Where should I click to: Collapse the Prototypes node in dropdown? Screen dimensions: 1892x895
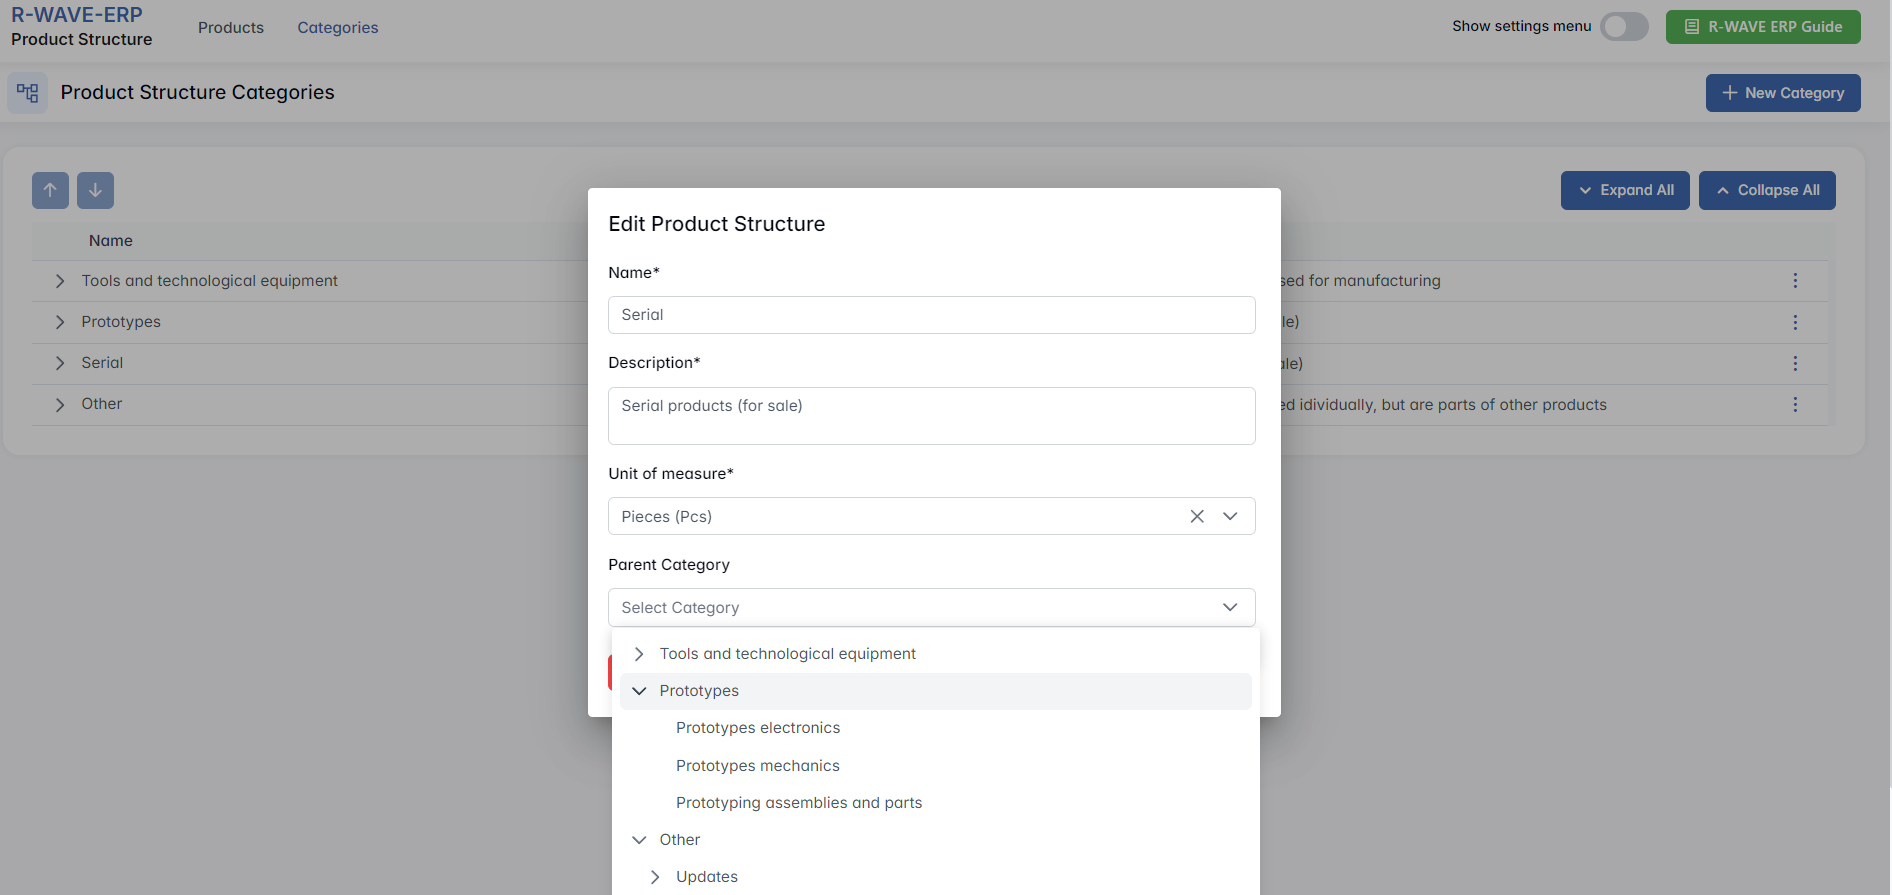coord(639,691)
